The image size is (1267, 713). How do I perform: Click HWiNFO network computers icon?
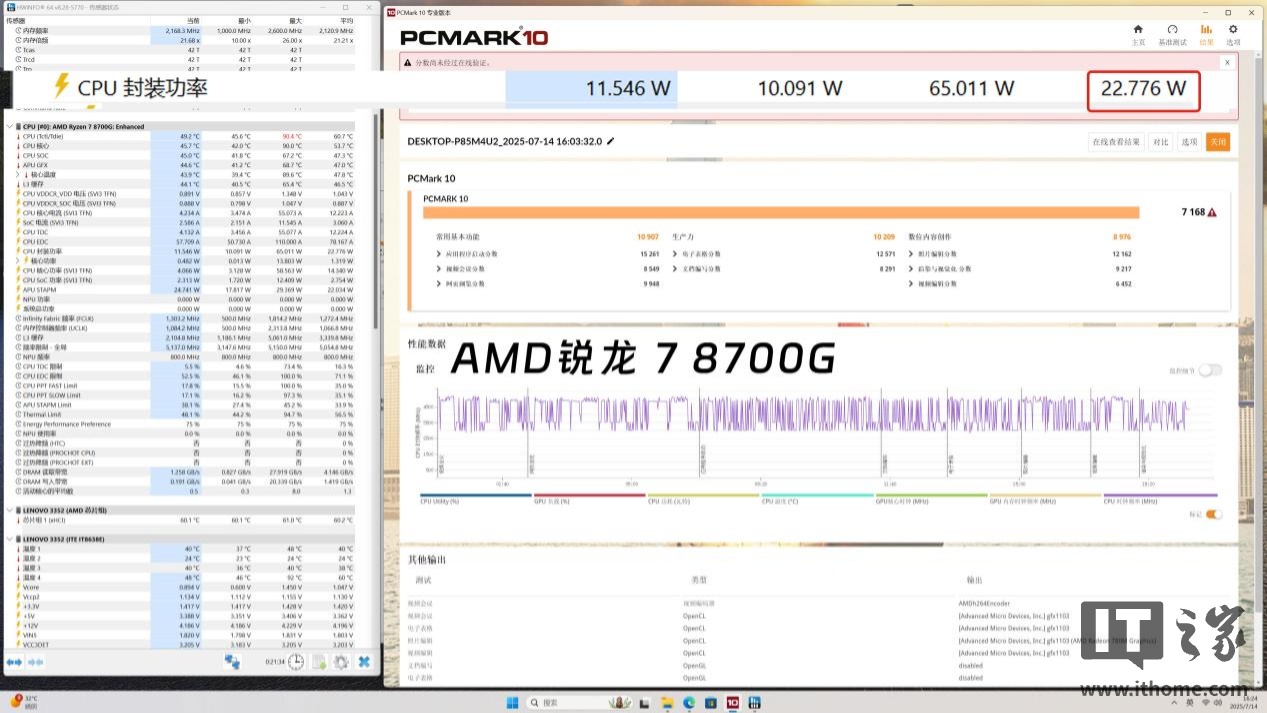point(232,662)
